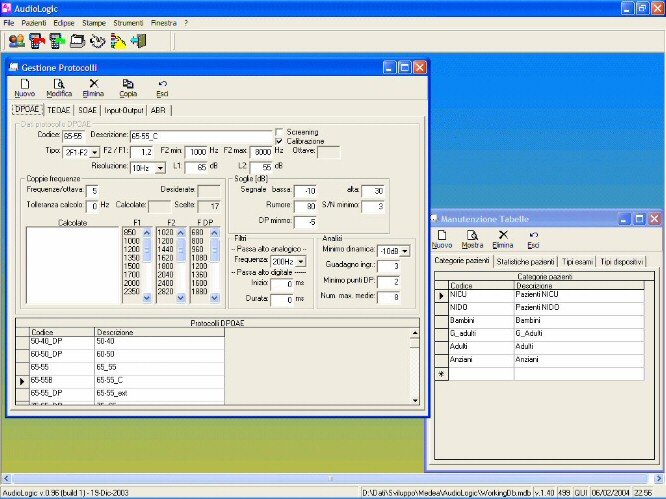Viewport: 666px width, 499px height.
Task: Open the Strumenti menu
Action: click(128, 23)
